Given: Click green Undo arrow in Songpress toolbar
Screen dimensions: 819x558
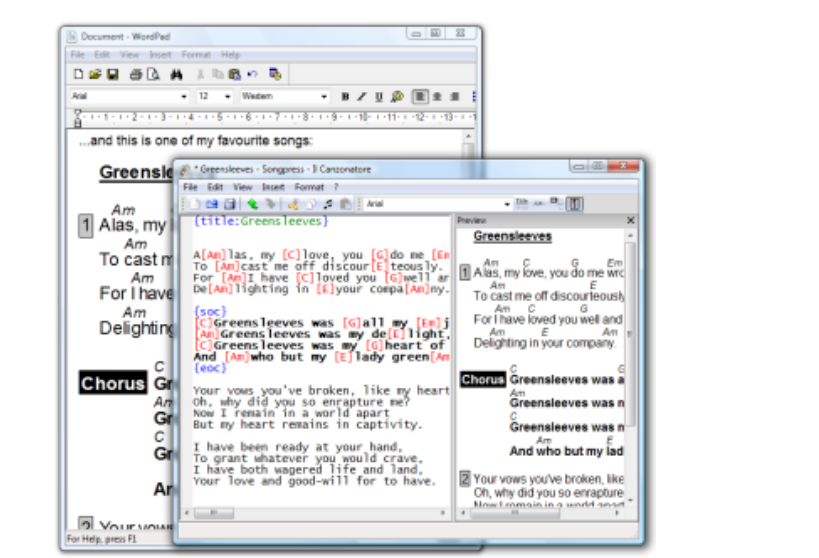Looking at the screenshot, I should coord(253,204).
